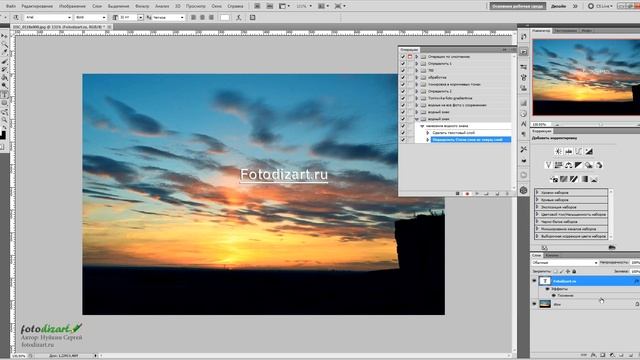
Task: Open the Редактирование menu
Action: click(x=37, y=6)
